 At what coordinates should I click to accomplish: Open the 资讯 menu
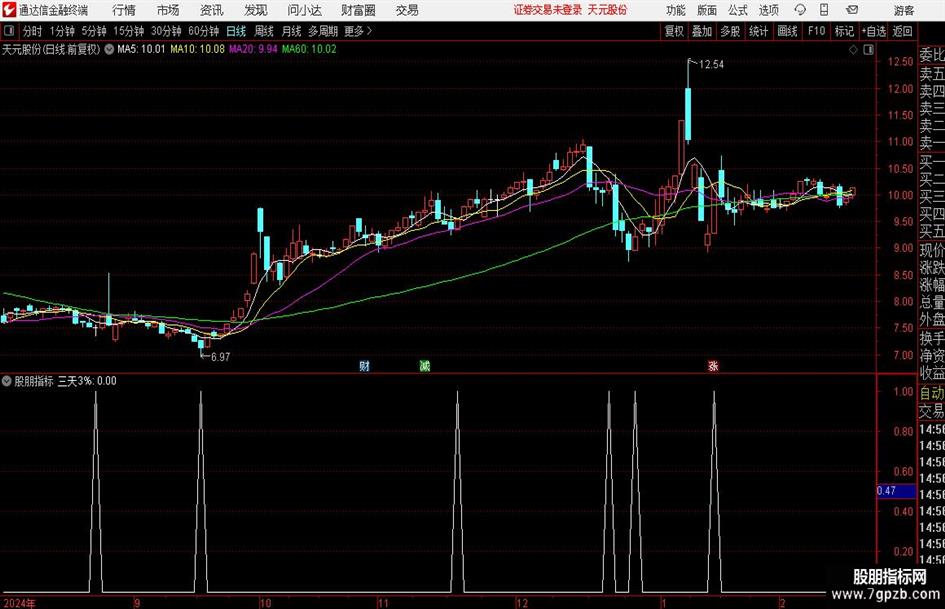[x=212, y=10]
